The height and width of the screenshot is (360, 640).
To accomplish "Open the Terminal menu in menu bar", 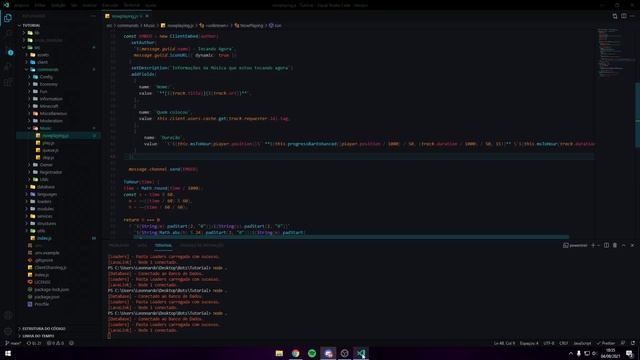I will tap(132, 5).
